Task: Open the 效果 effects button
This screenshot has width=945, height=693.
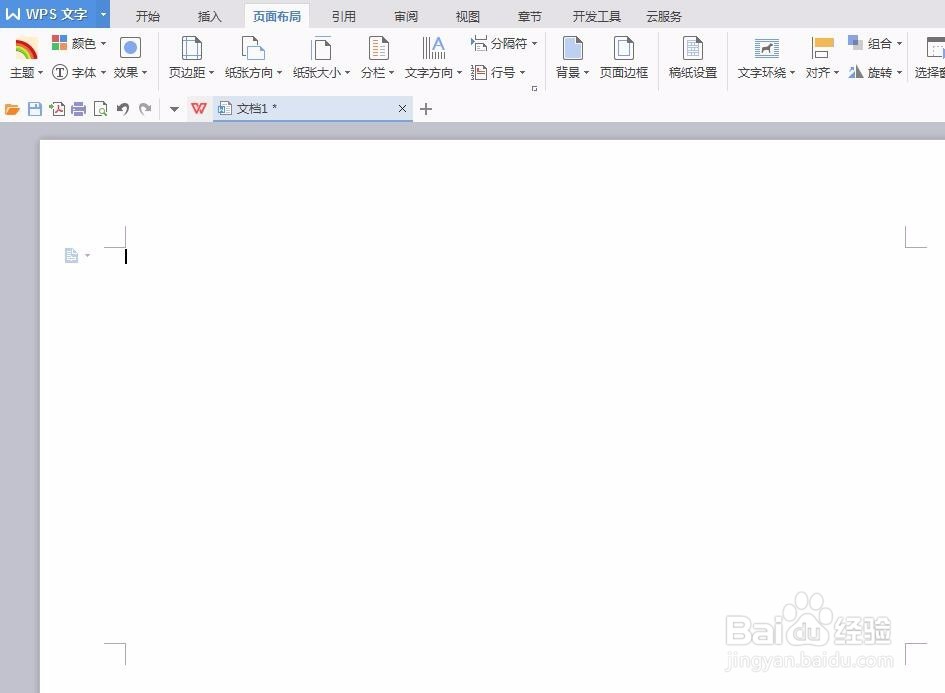Action: 130,58
